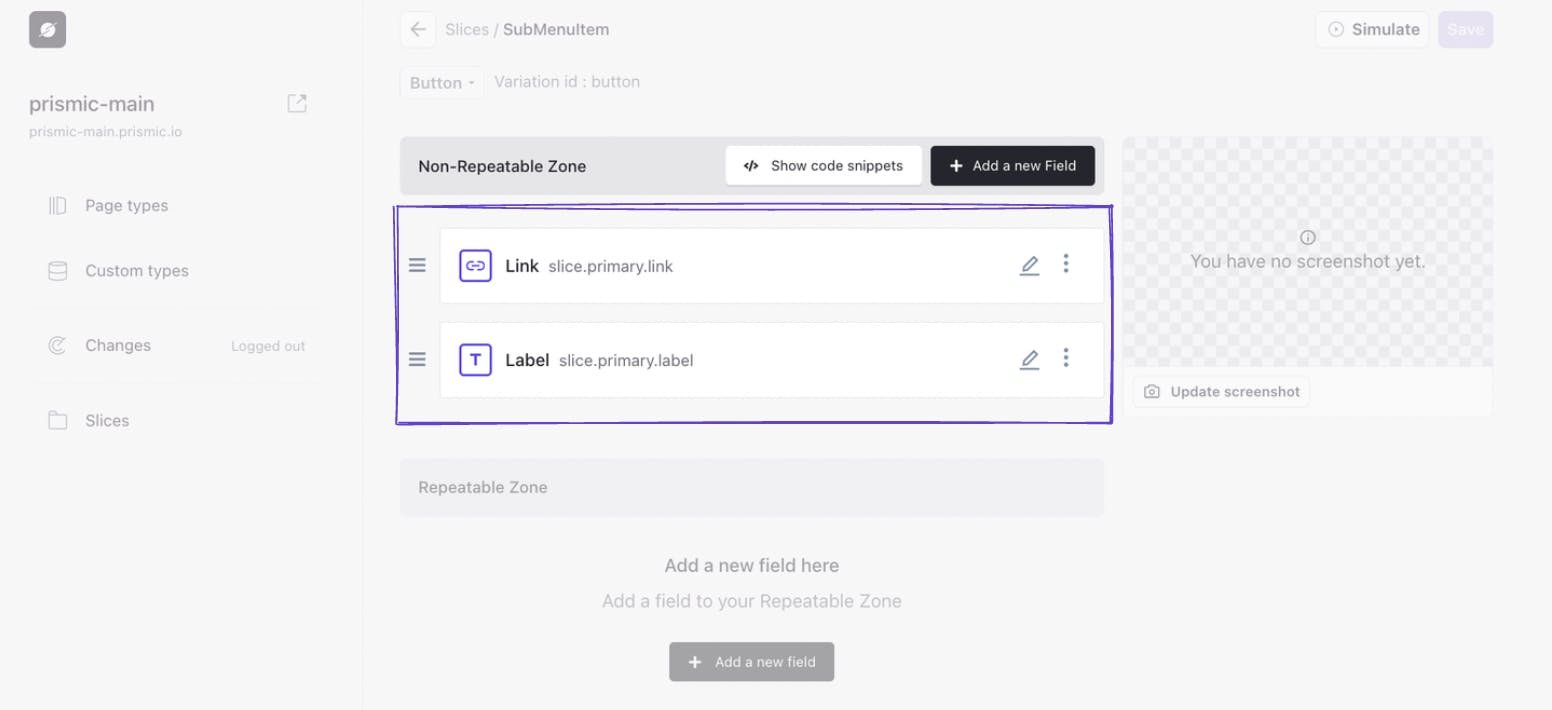Click the back arrow button
Image resolution: width=1552 pixels, height=710 pixels.
point(418,29)
